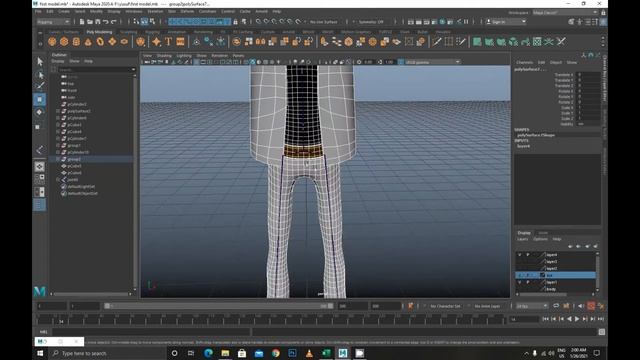Click the Redo arrow in status line
The image size is (640, 360).
tap(114, 22)
